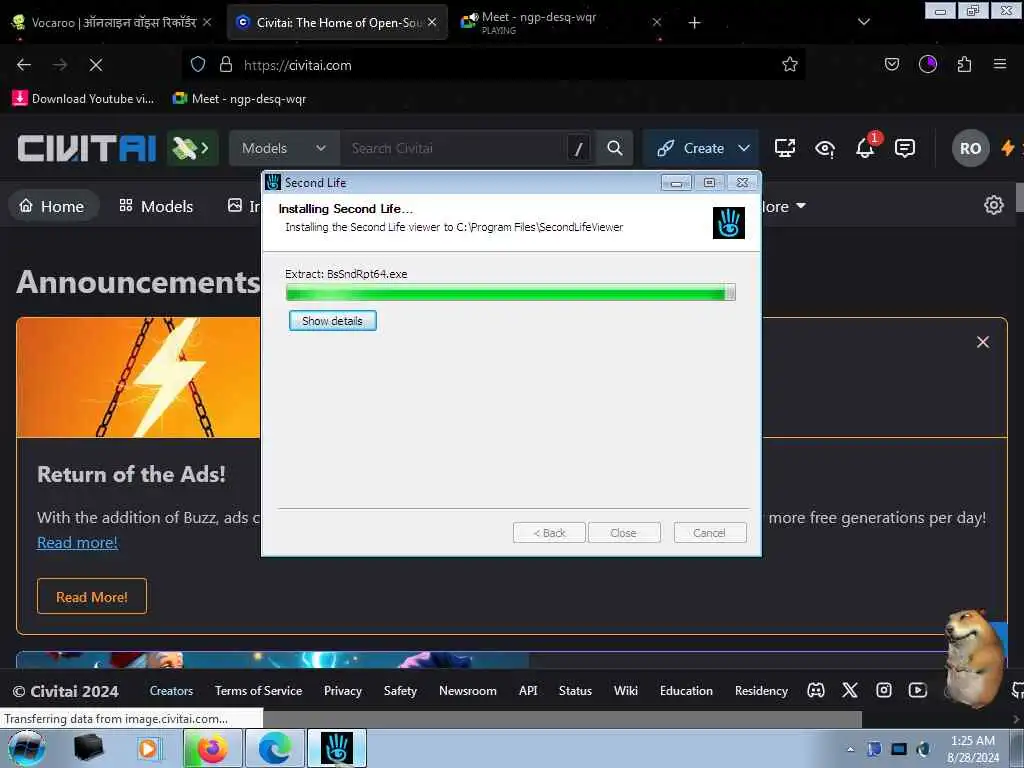Open Firefox extensions puzzle icon

coord(964,64)
